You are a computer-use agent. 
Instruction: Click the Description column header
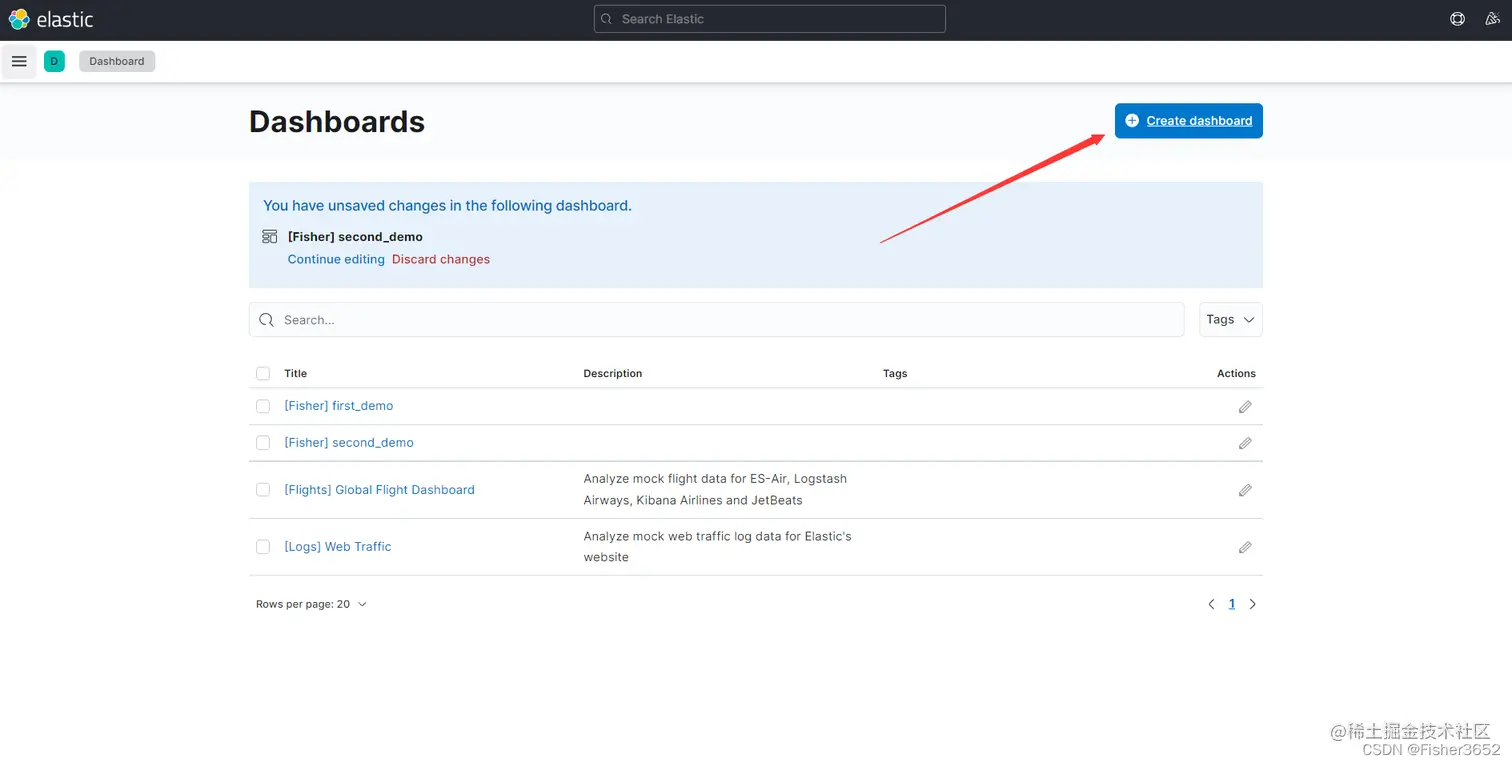point(613,374)
